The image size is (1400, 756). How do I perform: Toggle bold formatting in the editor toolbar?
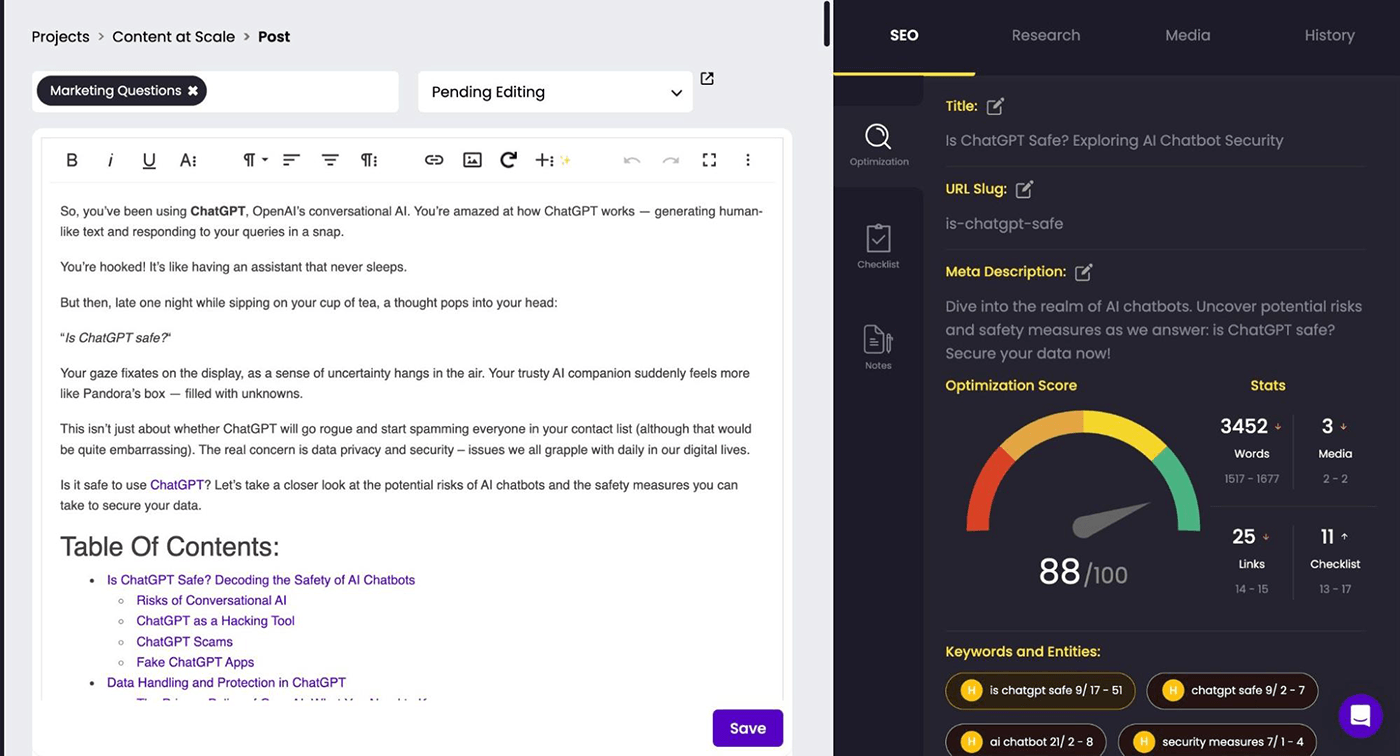pos(72,160)
